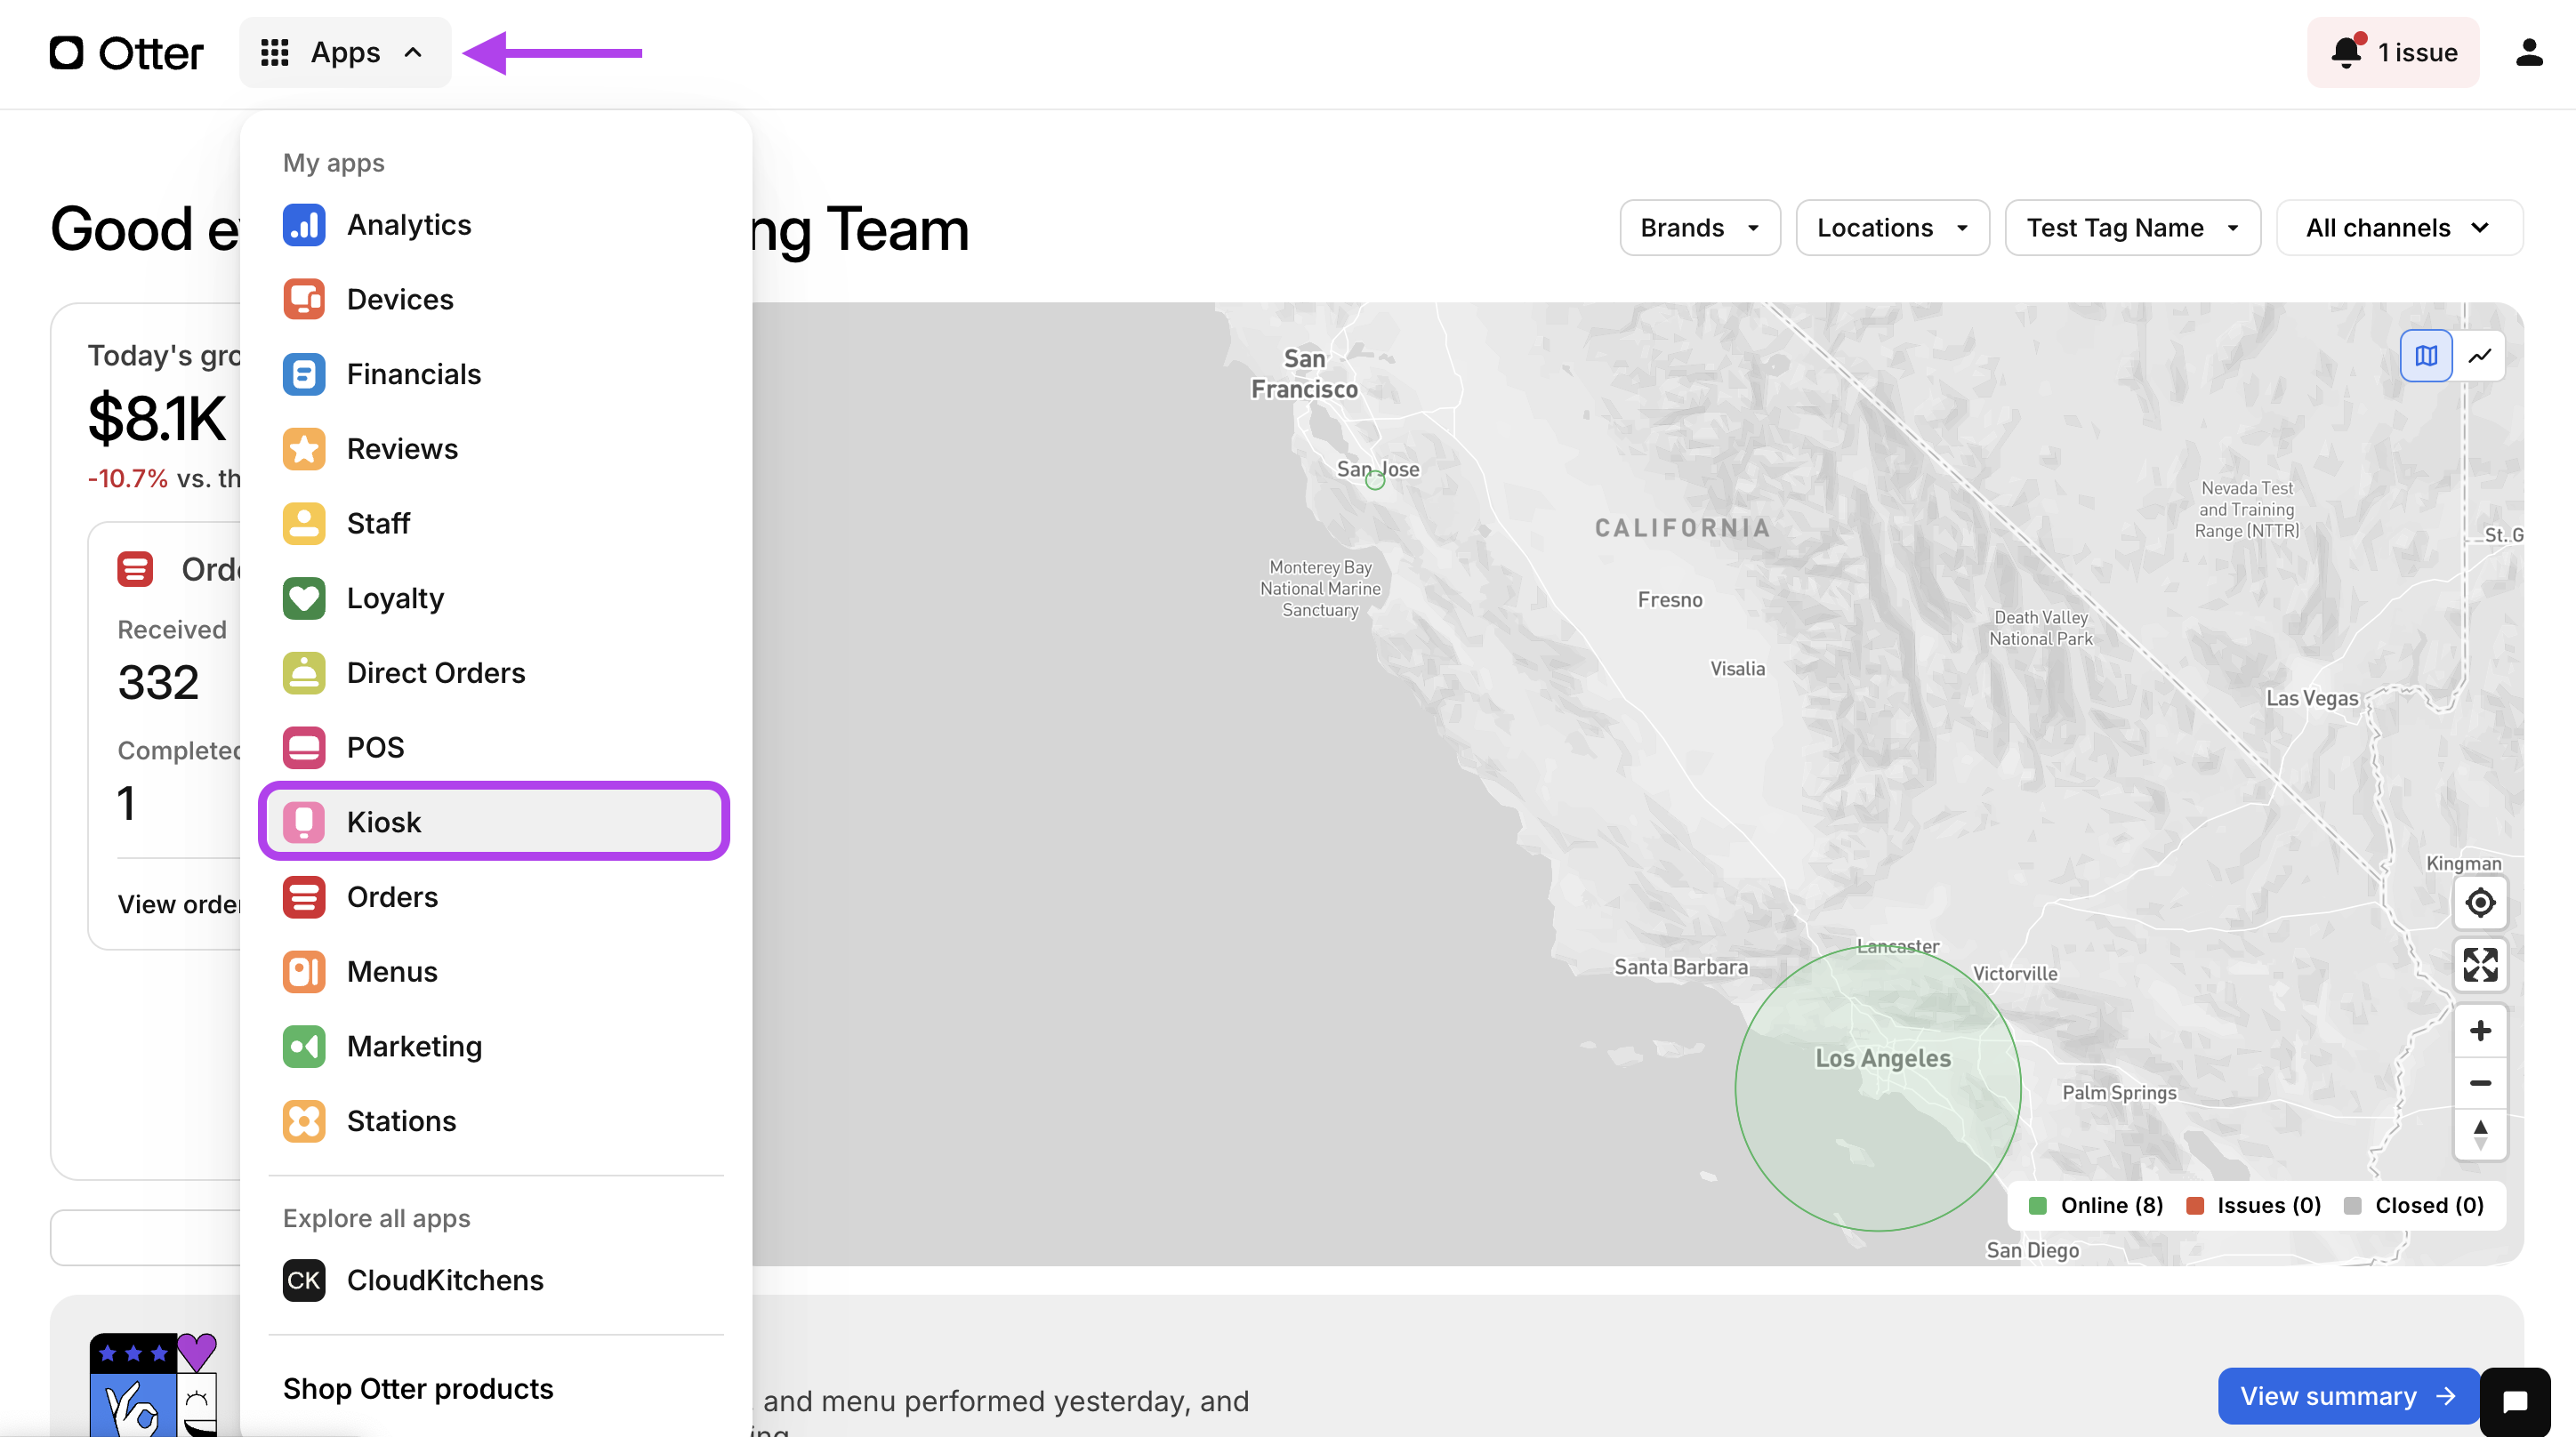Open the Locations filter dropdown
2576x1437 pixels.
point(1892,228)
